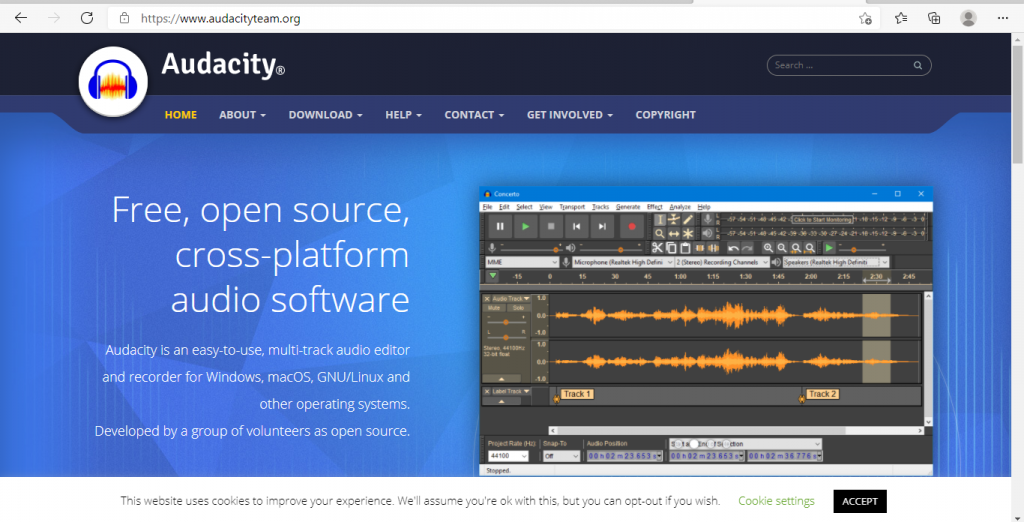Image resolution: width=1024 pixels, height=522 pixels.
Task: Open browser profile avatar
Action: tap(968, 18)
